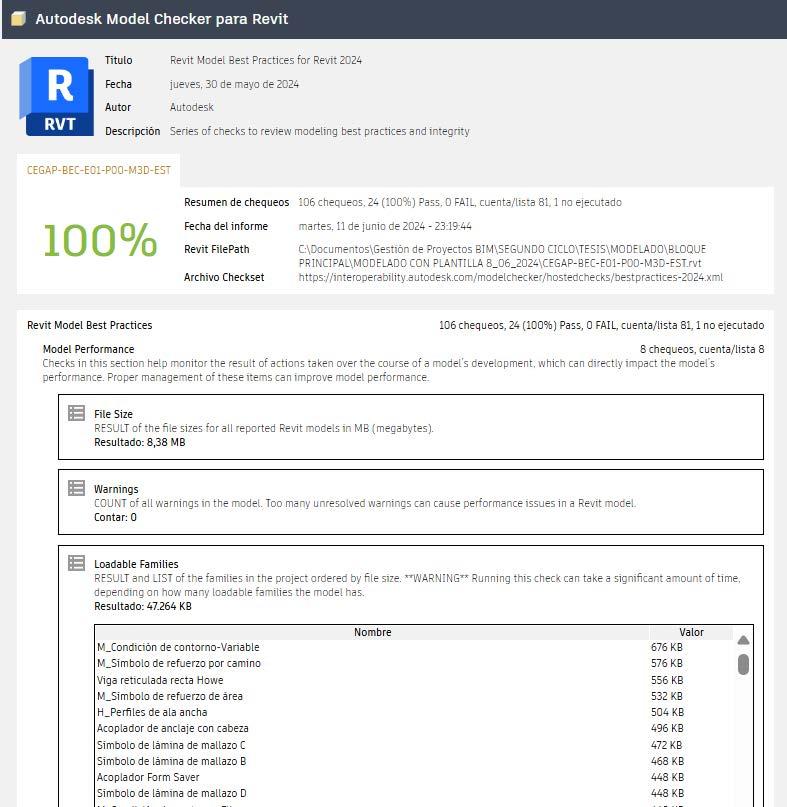Click Resultado: 8,38 MB text
This screenshot has width=787, height=807.
(x=139, y=442)
